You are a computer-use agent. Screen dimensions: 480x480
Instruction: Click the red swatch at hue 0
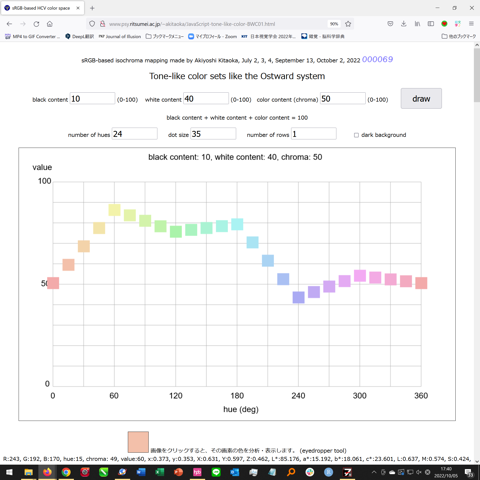(53, 283)
